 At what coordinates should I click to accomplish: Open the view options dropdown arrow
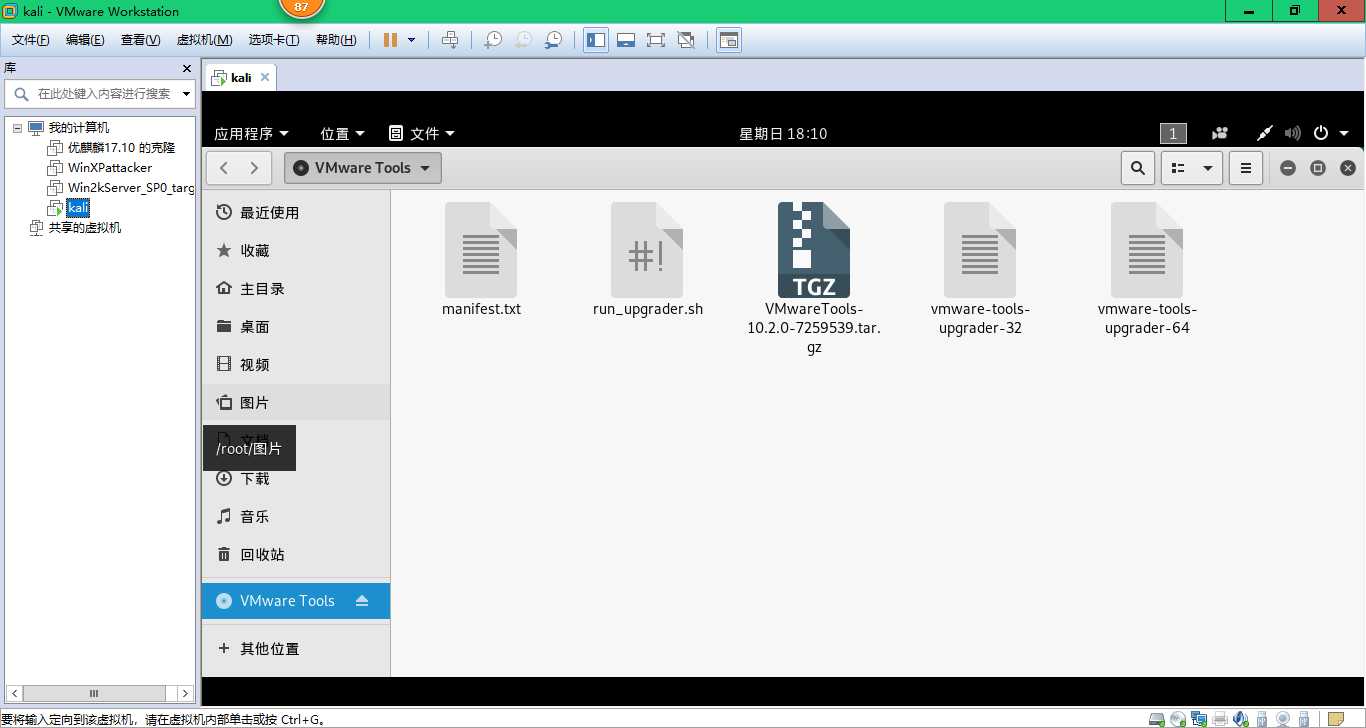click(x=1208, y=168)
